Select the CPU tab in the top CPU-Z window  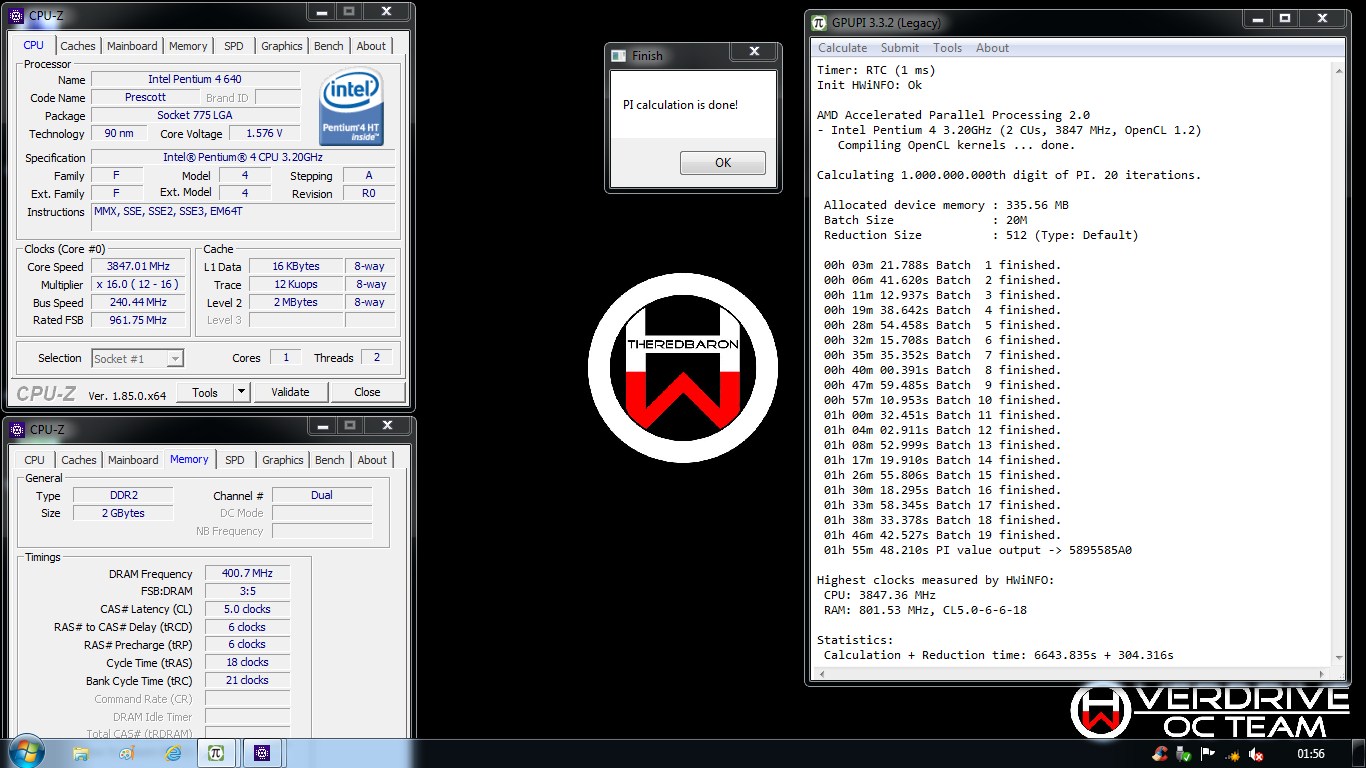click(x=34, y=45)
